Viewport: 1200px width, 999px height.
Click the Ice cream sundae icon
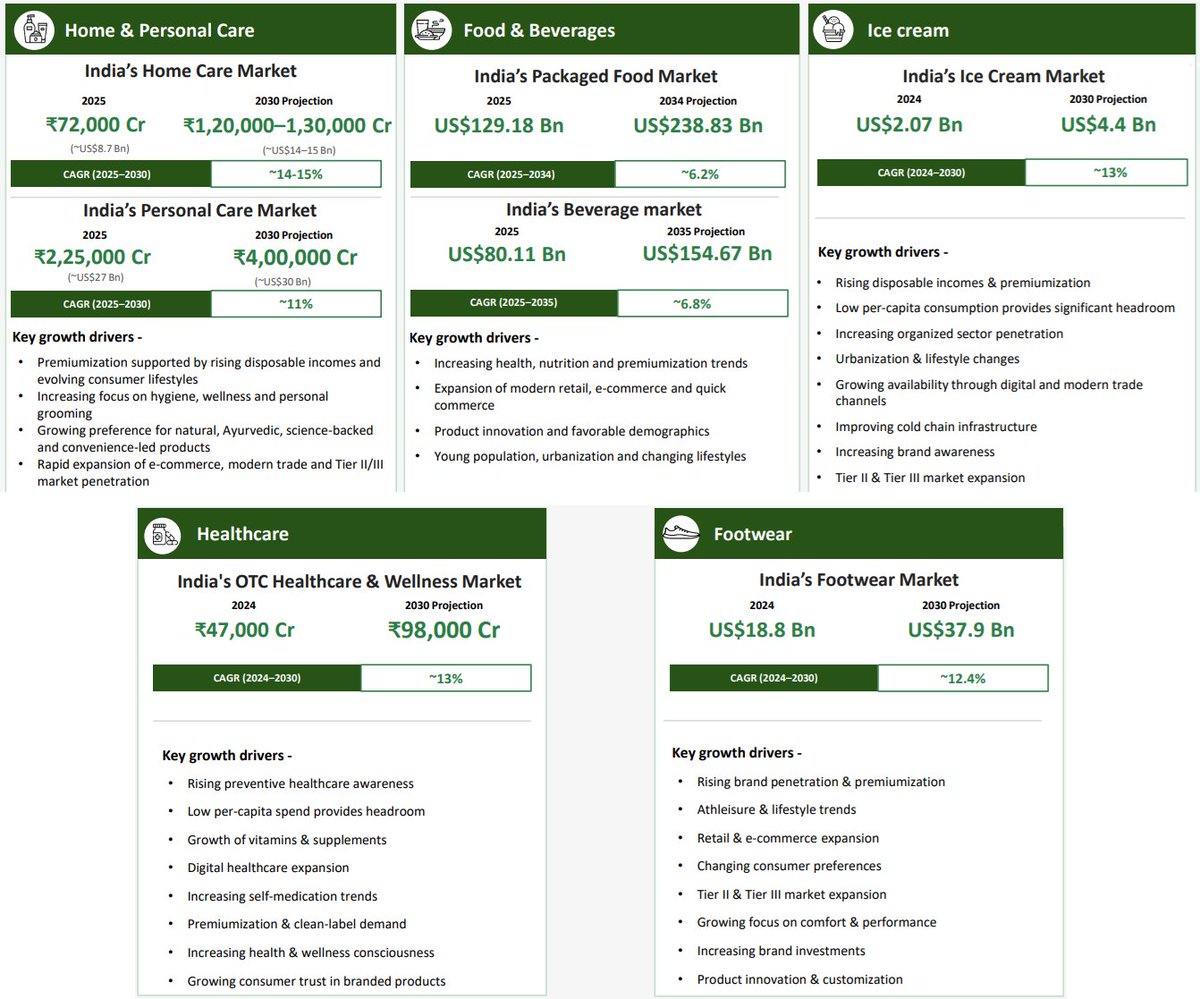832,30
